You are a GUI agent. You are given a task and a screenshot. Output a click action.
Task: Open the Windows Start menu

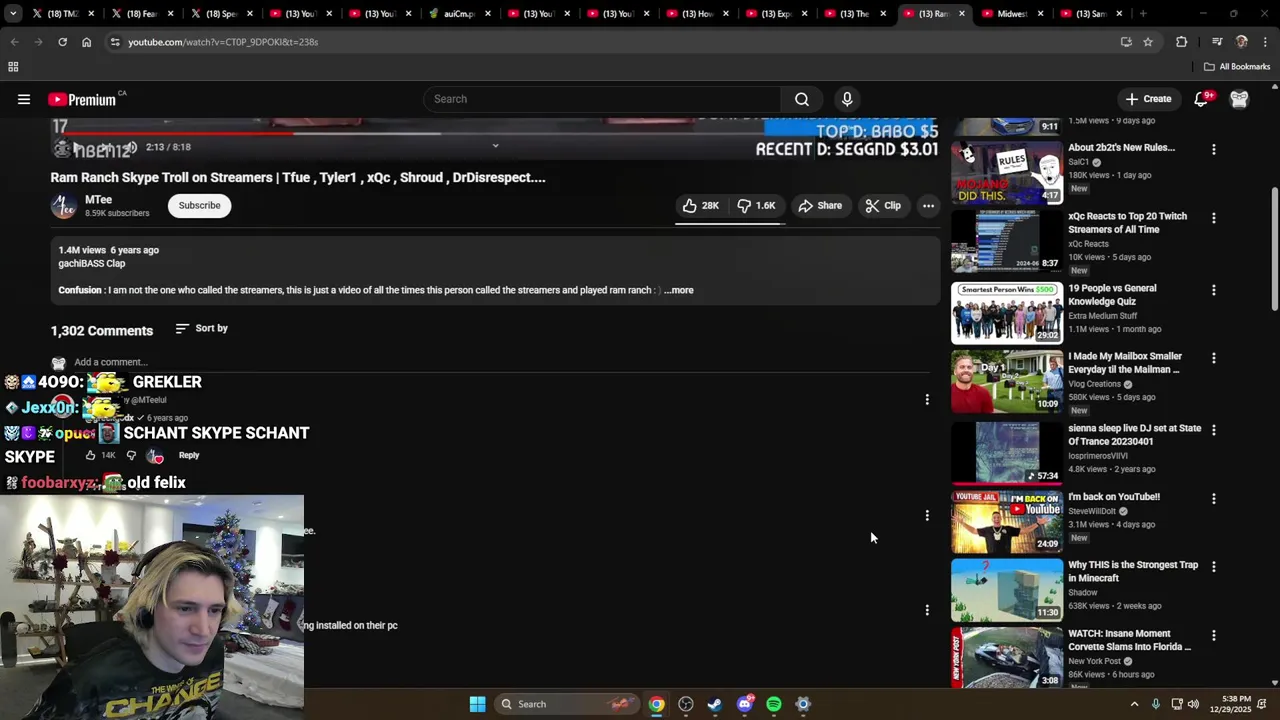tap(477, 704)
